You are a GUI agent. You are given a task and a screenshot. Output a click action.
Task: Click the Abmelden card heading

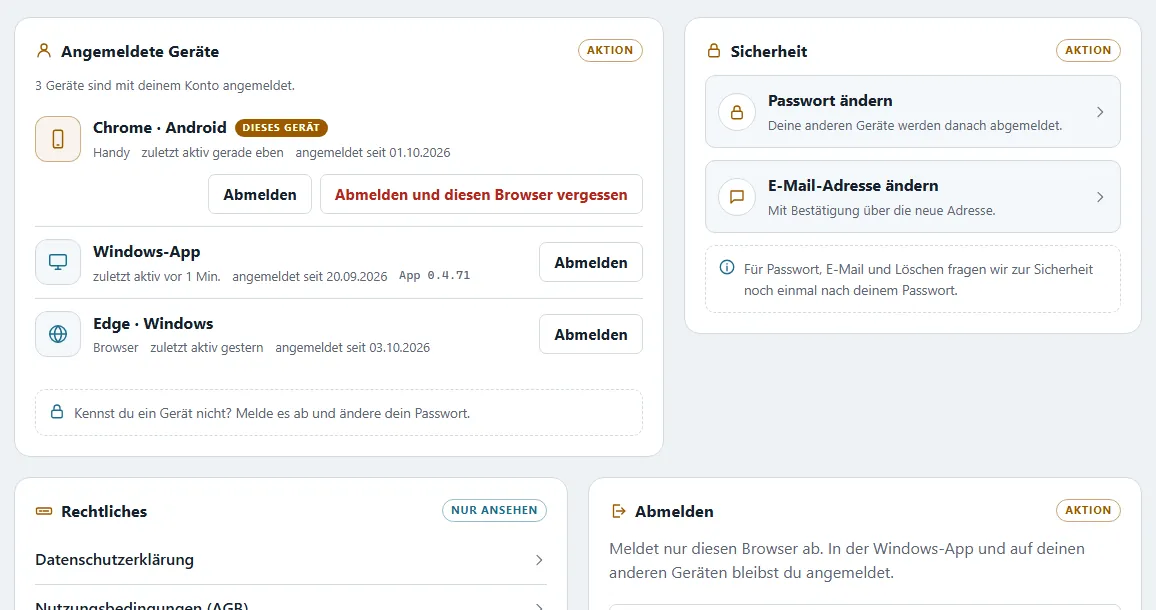tap(674, 511)
